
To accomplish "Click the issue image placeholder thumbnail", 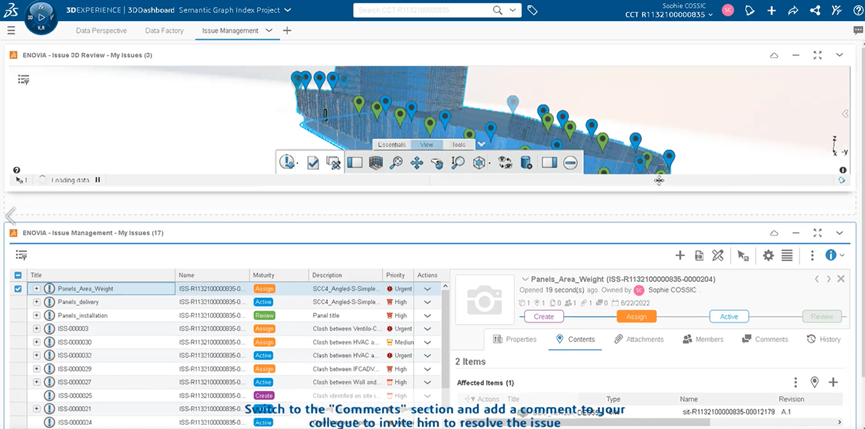I will coord(484,300).
